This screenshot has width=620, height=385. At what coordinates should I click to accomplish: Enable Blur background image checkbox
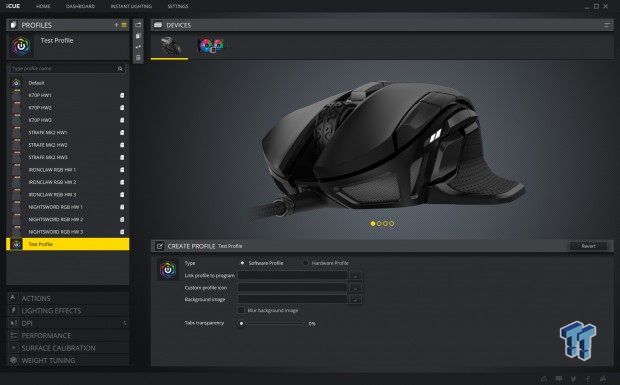[x=240, y=310]
